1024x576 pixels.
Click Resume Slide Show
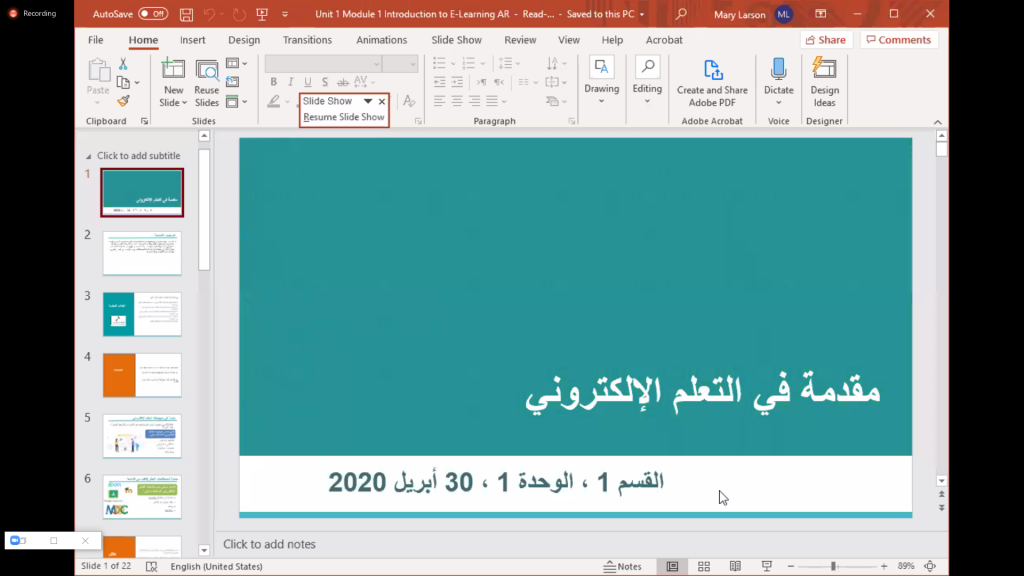point(343,117)
